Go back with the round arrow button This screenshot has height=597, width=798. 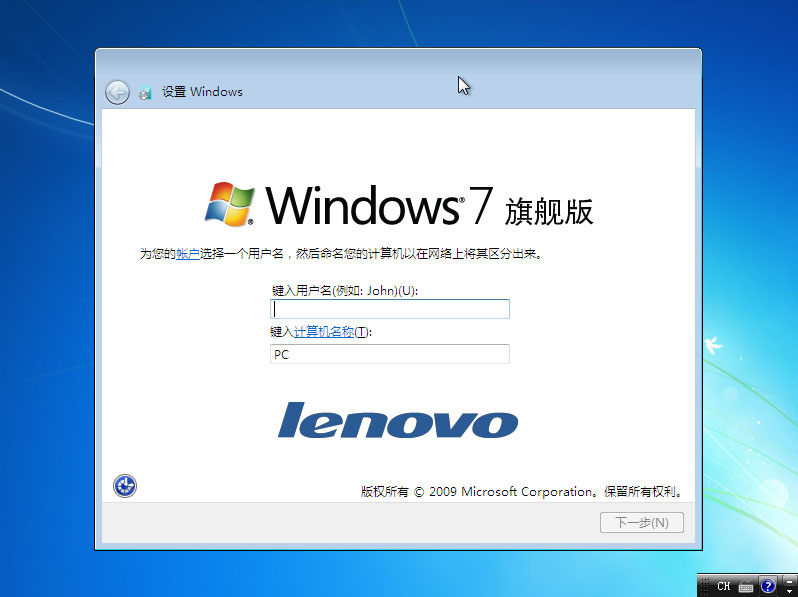[x=117, y=92]
